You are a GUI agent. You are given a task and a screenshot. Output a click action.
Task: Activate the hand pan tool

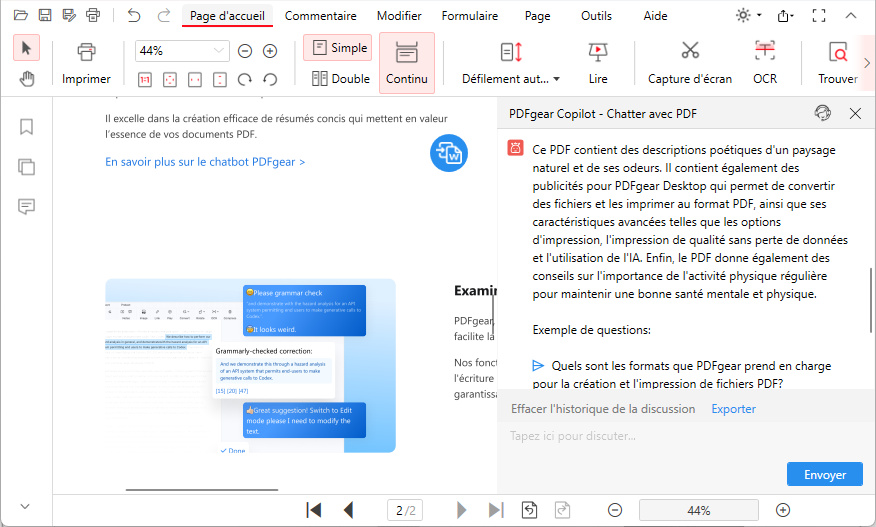coord(26,79)
